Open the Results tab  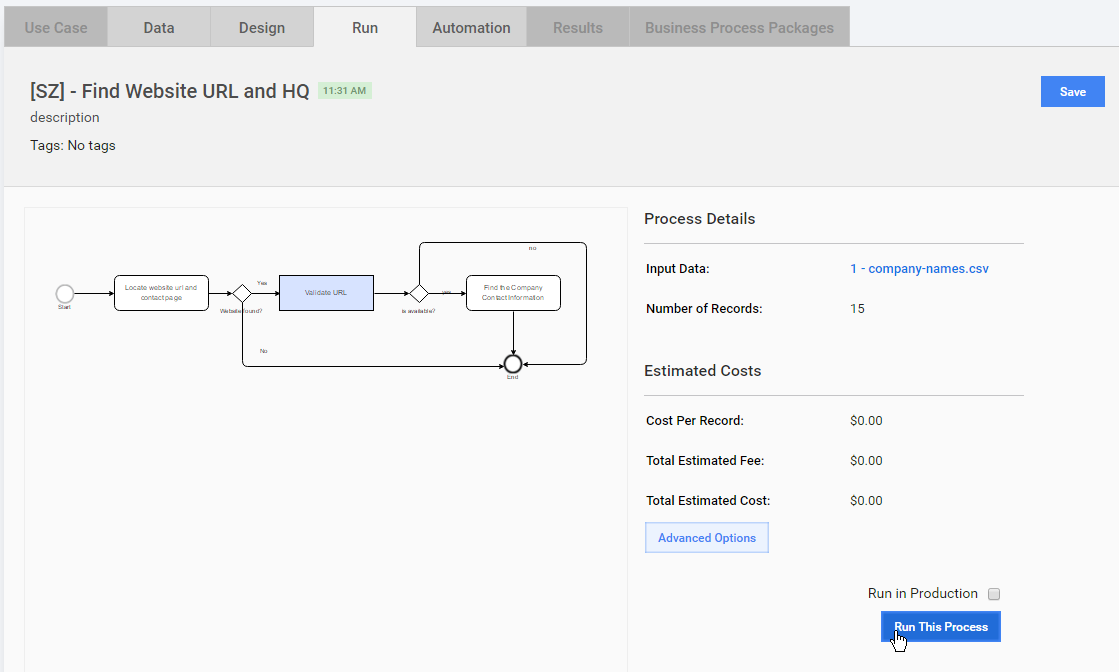(x=578, y=27)
